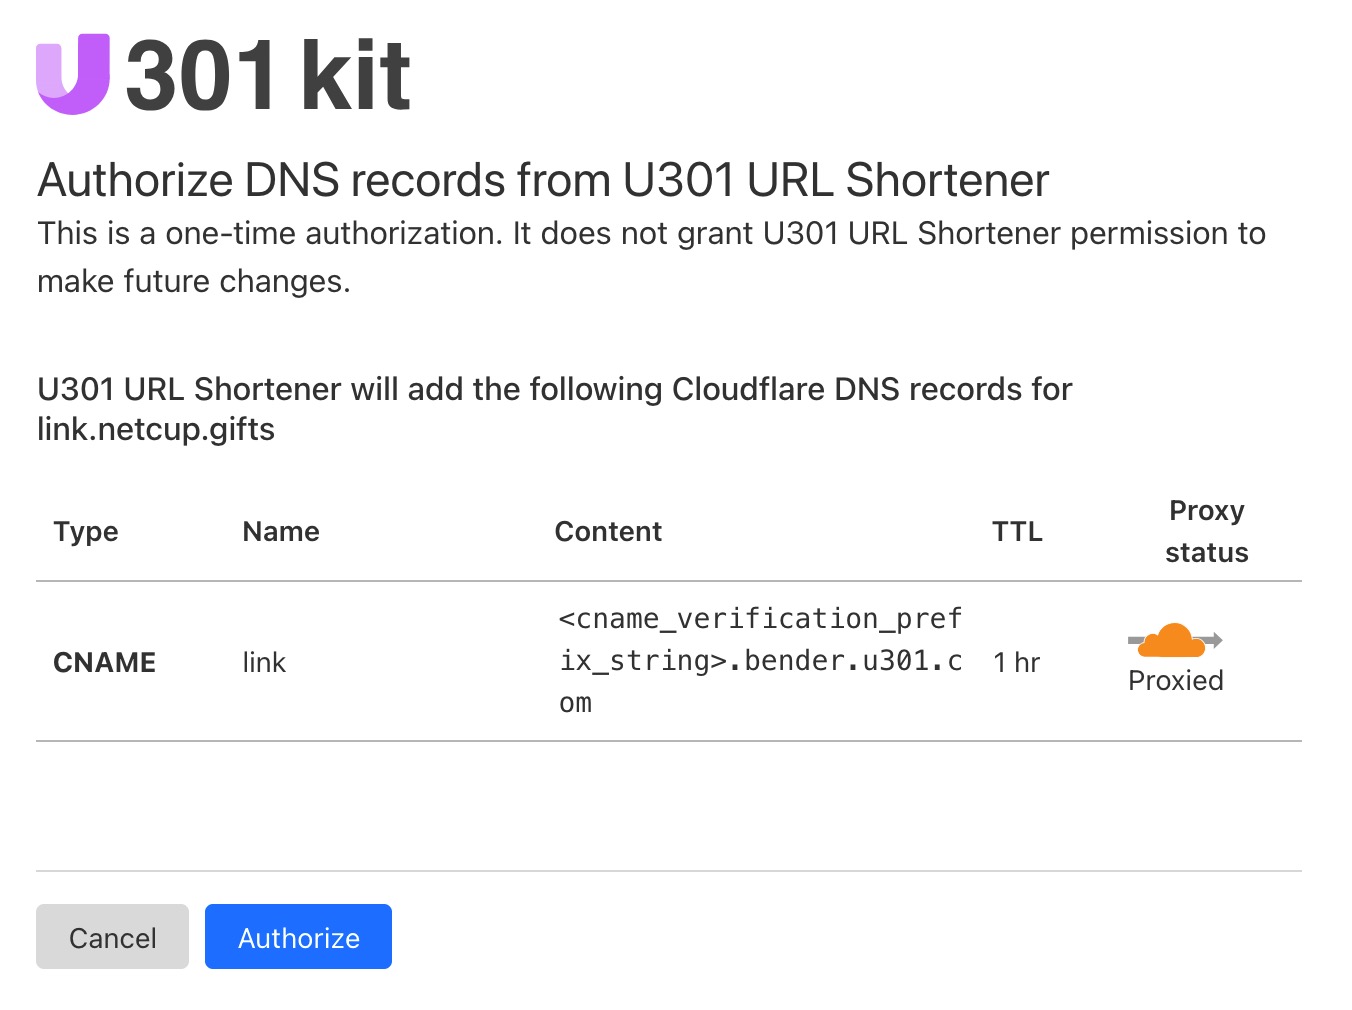Click the "Proxied" status label
Image resolution: width=1352 pixels, height=1010 pixels.
click(1175, 681)
